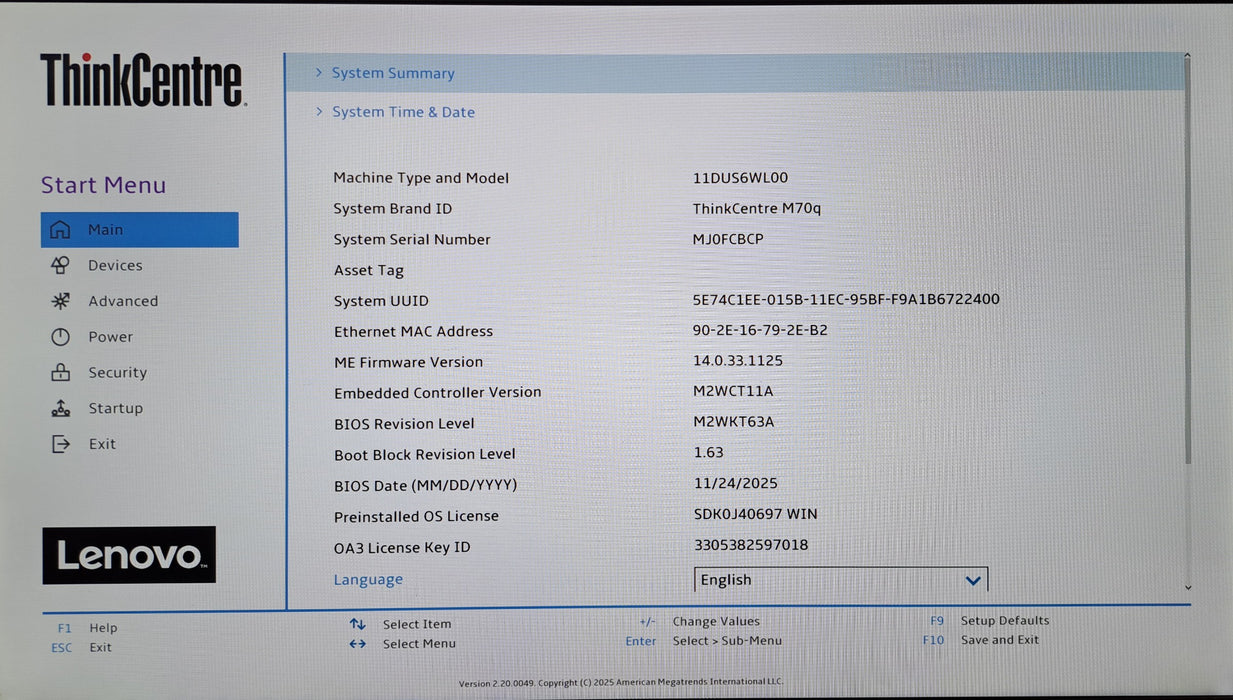Click the up-down arrows Select Item icon
The height and width of the screenshot is (700, 1233).
(x=357, y=624)
